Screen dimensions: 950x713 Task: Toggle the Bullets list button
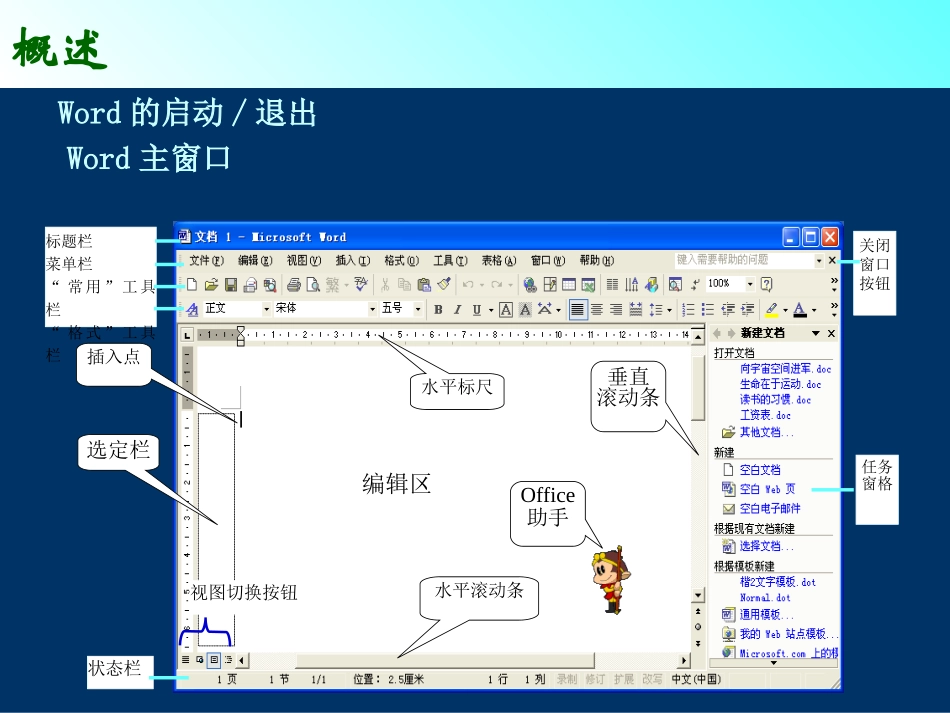(708, 310)
